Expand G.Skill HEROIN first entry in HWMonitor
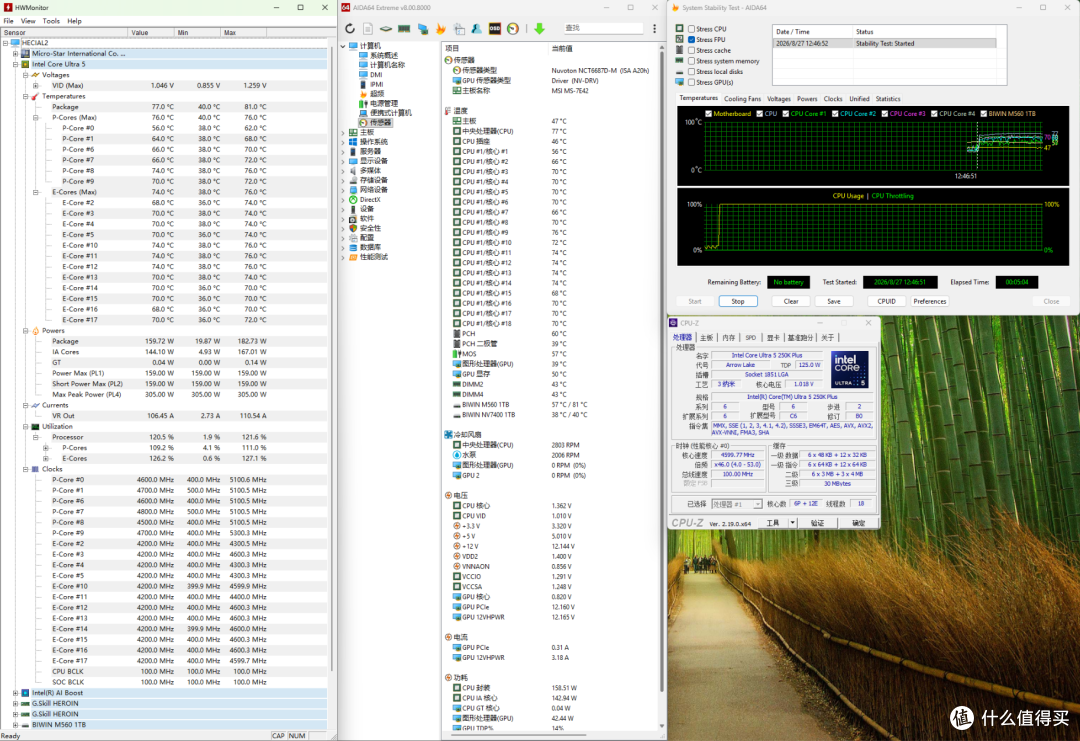This screenshot has height=741, width=1080. coord(15,704)
